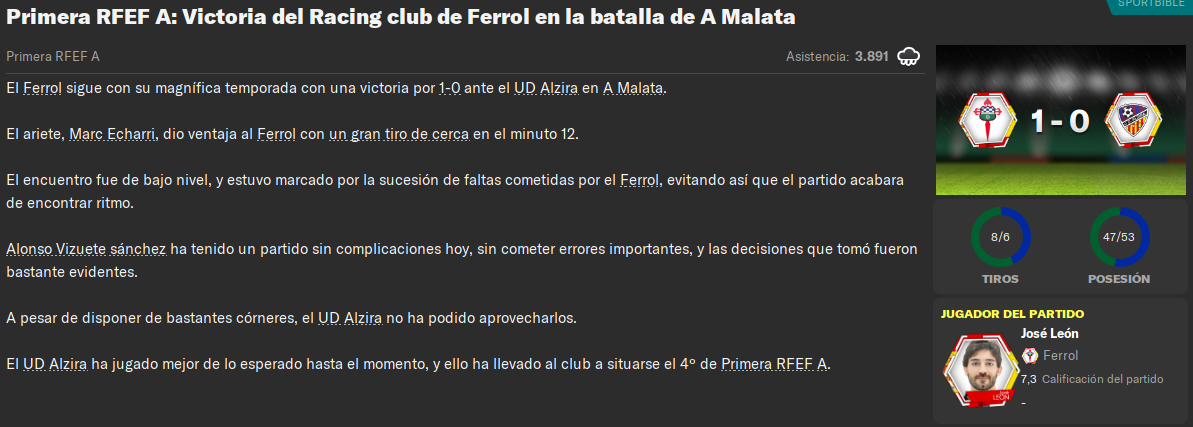Click the Racing Ferrol crest in scoreboard
Screen dimensions: 1193x427
pyautogui.click(x=986, y=121)
